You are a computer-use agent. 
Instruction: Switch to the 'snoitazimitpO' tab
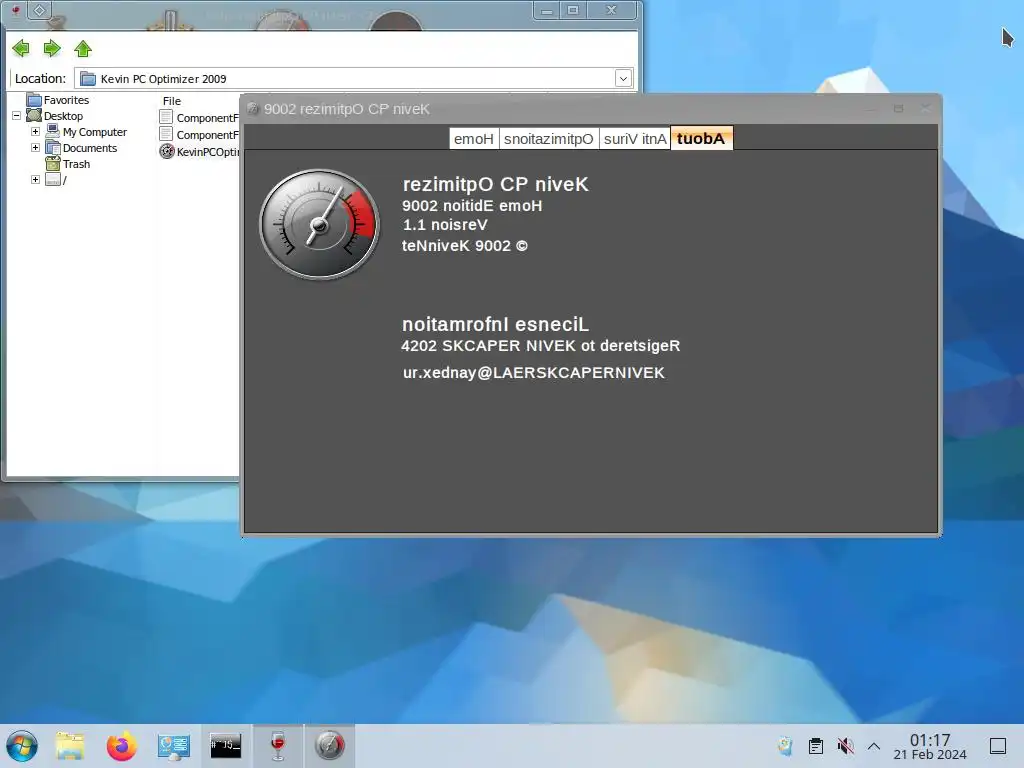click(x=549, y=138)
